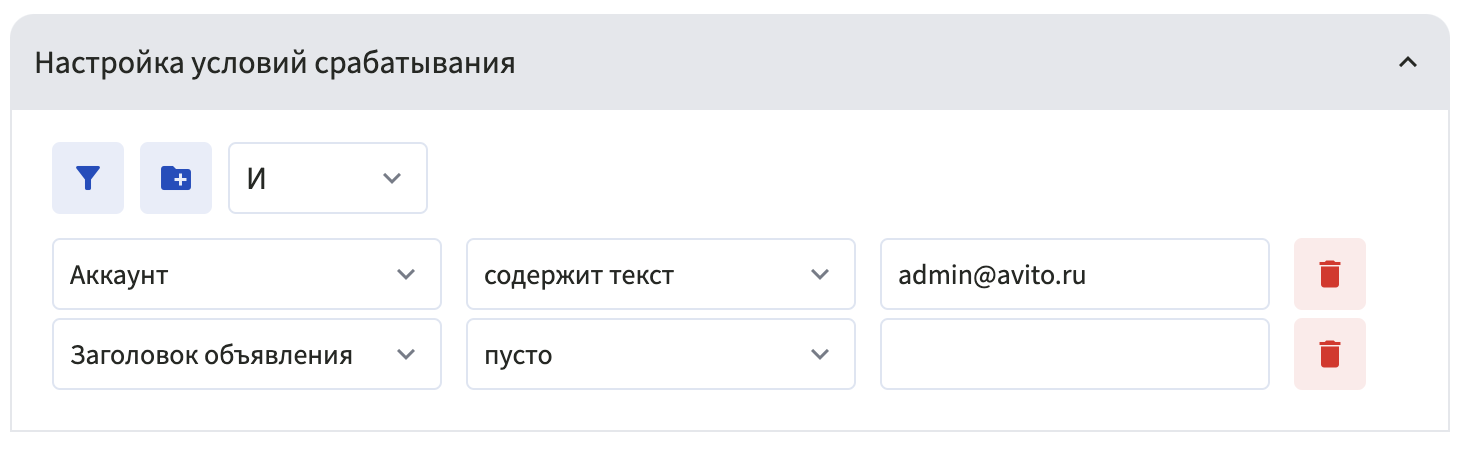Click the chevron arrow inside Аккаунт selector

coord(405,274)
